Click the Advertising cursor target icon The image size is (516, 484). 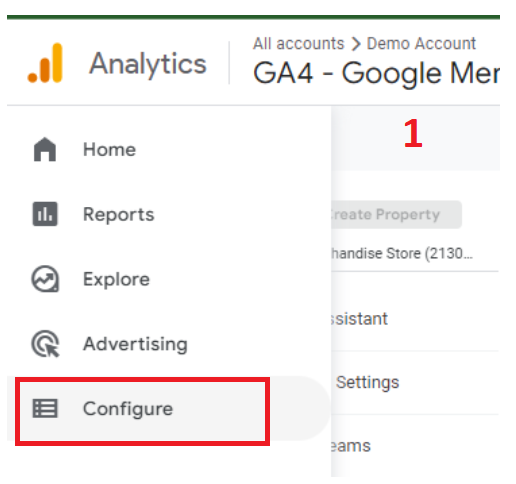coord(45,344)
